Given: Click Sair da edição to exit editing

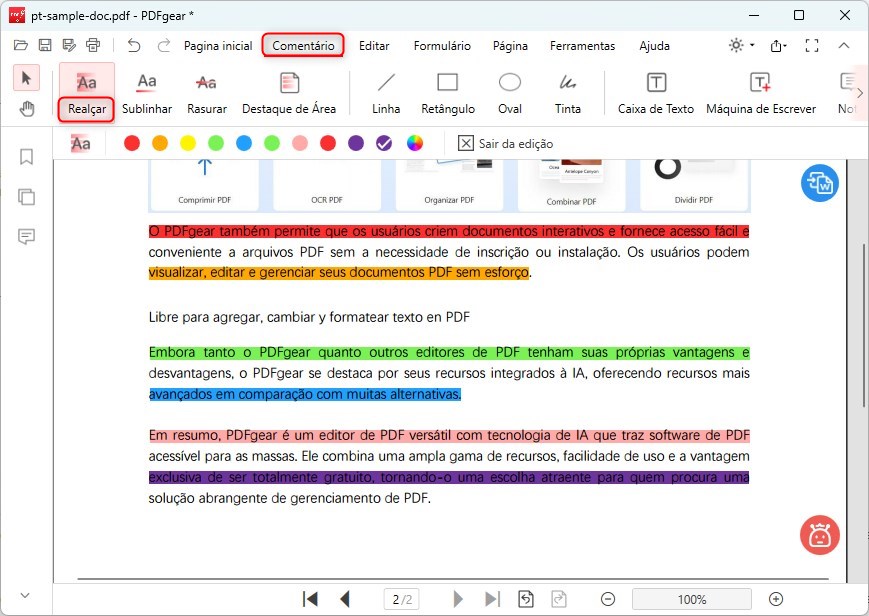Looking at the screenshot, I should [x=507, y=143].
